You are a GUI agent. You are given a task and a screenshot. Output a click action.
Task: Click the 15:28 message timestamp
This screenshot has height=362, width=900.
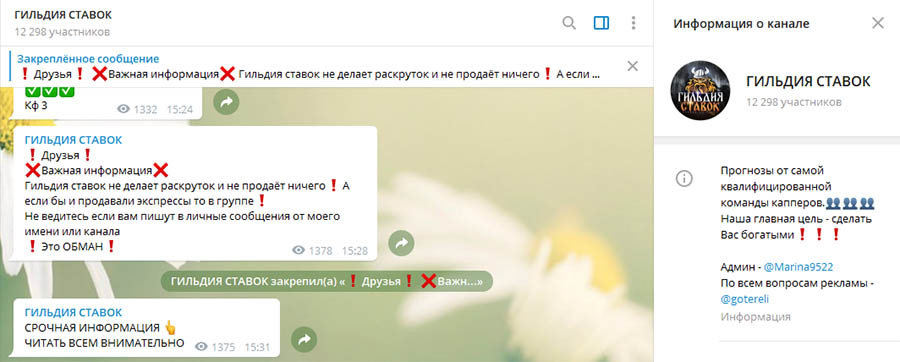click(x=355, y=251)
